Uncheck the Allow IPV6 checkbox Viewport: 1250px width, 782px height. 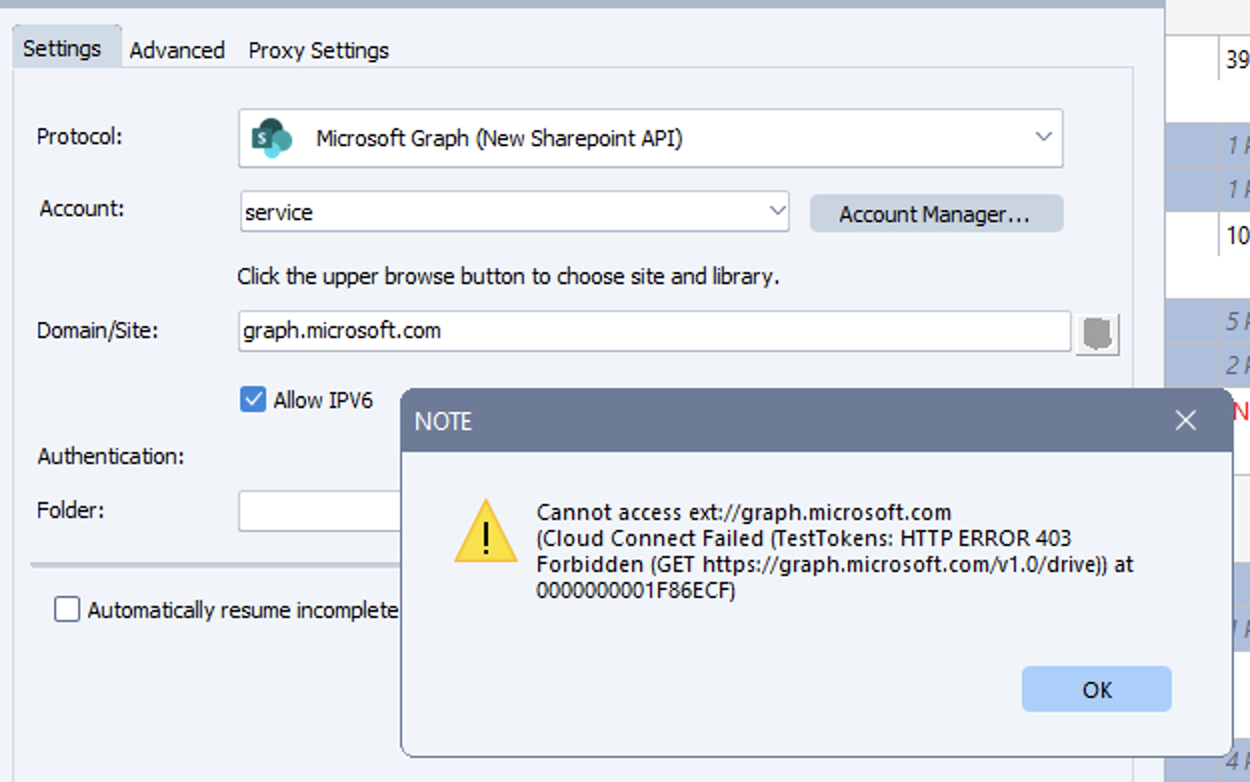click(253, 400)
